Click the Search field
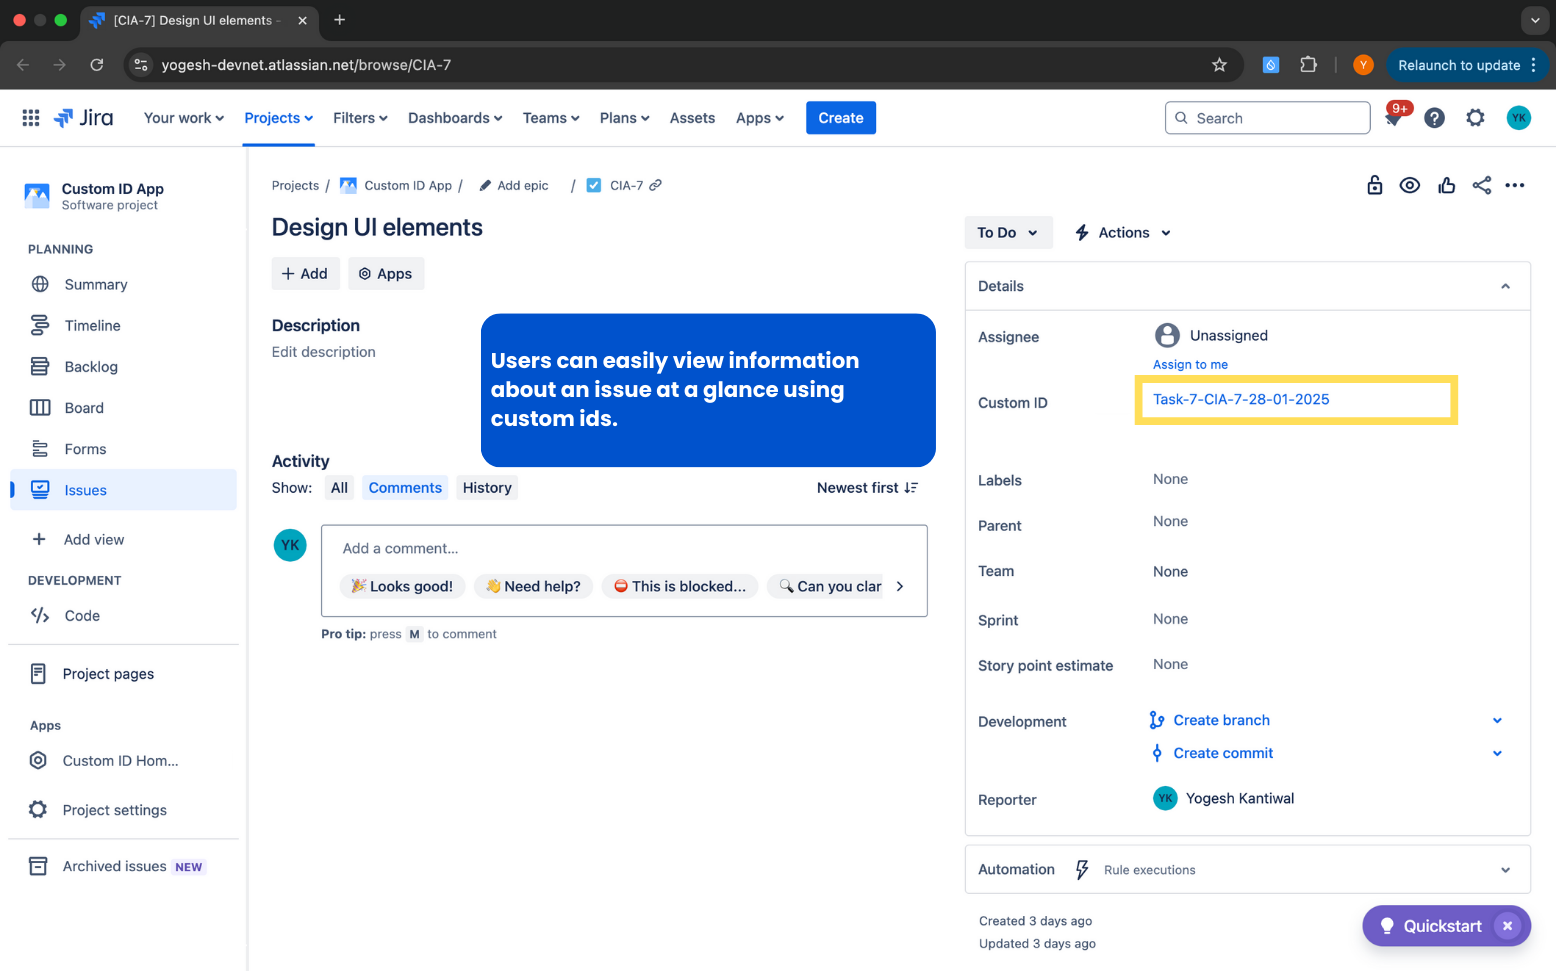Viewport: 1556px width, 972px height. coord(1267,118)
